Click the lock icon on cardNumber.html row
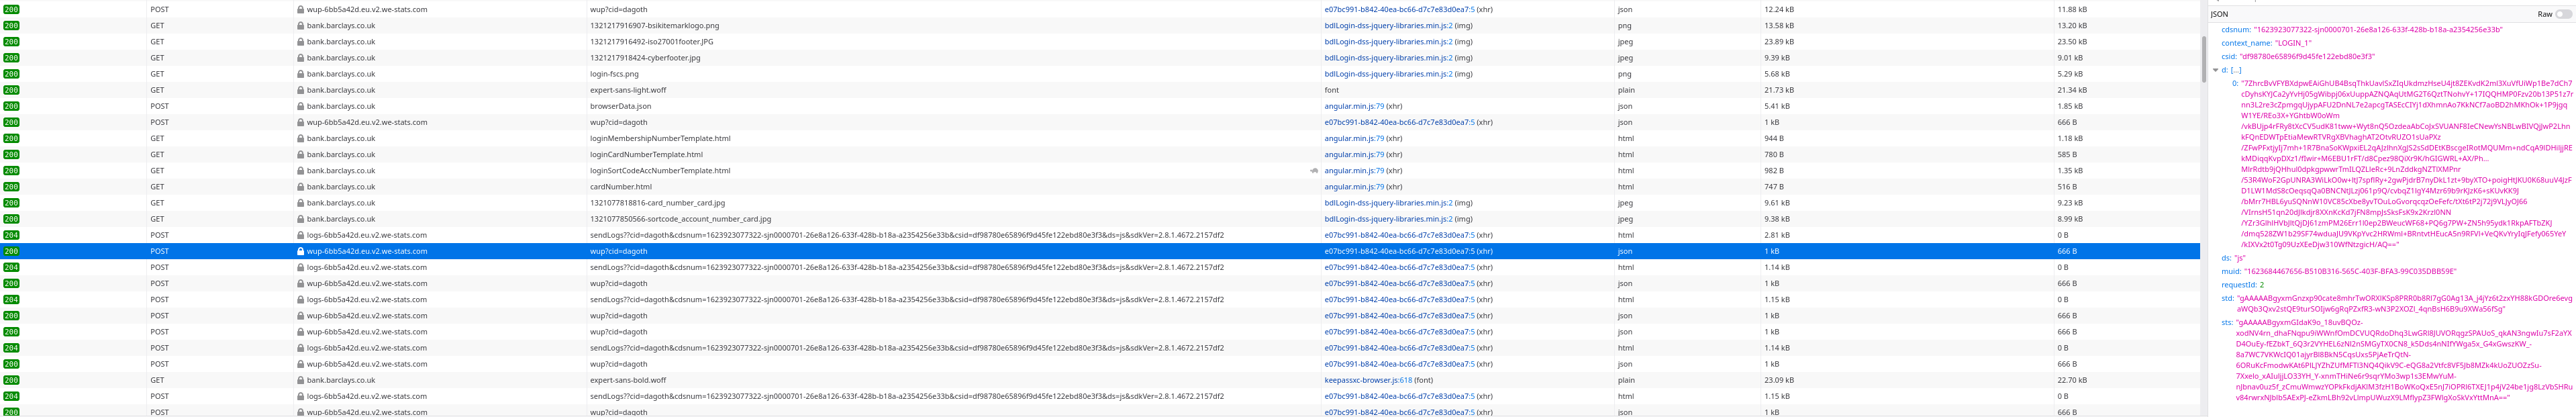2576x417 pixels. pos(300,187)
